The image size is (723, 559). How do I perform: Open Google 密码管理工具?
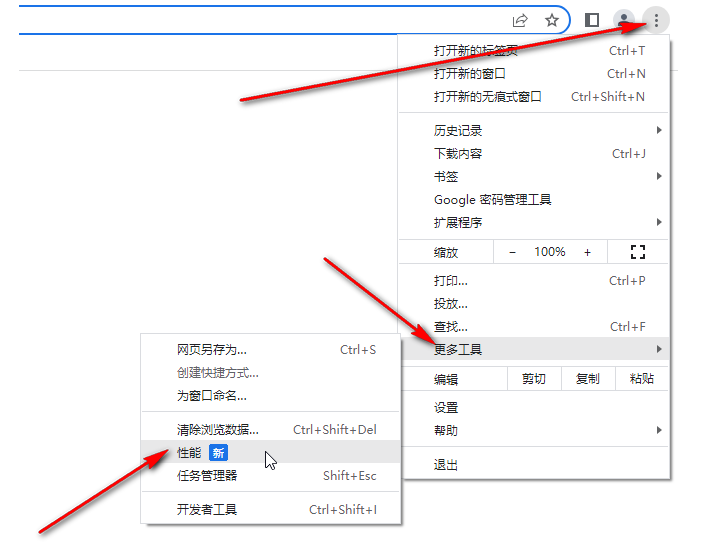tap(534, 200)
